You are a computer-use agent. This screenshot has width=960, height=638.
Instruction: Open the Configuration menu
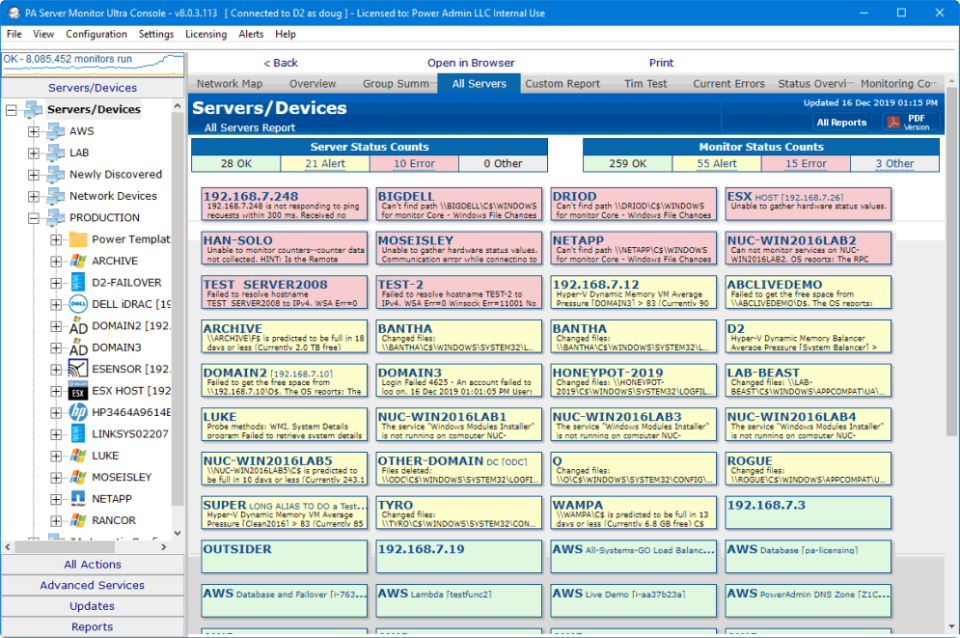pyautogui.click(x=96, y=33)
